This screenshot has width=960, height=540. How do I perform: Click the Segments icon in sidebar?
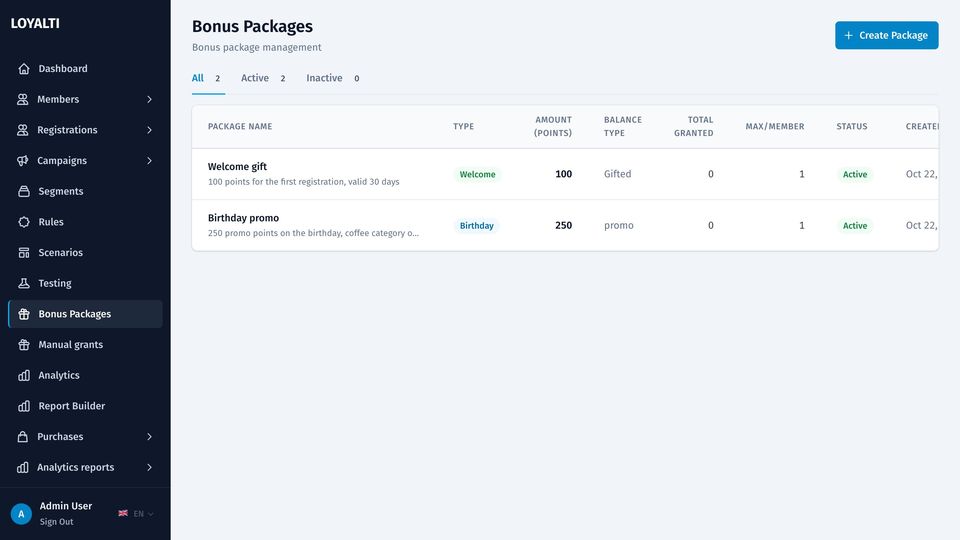click(x=24, y=191)
